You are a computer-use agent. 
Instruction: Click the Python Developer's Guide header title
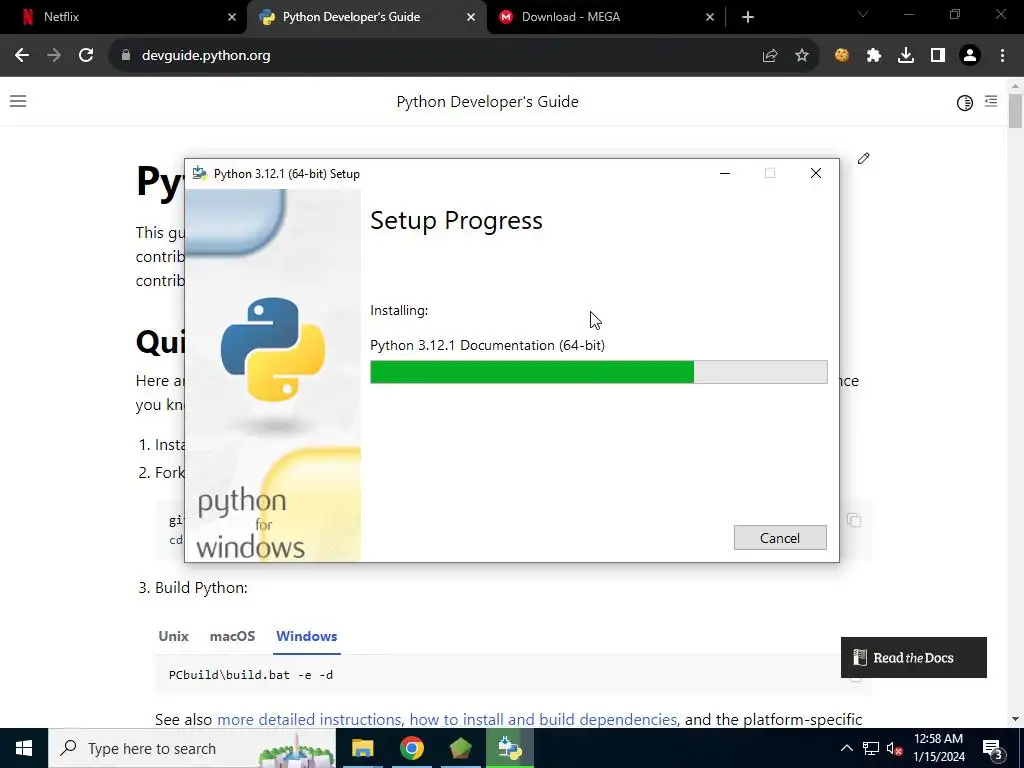click(x=487, y=102)
